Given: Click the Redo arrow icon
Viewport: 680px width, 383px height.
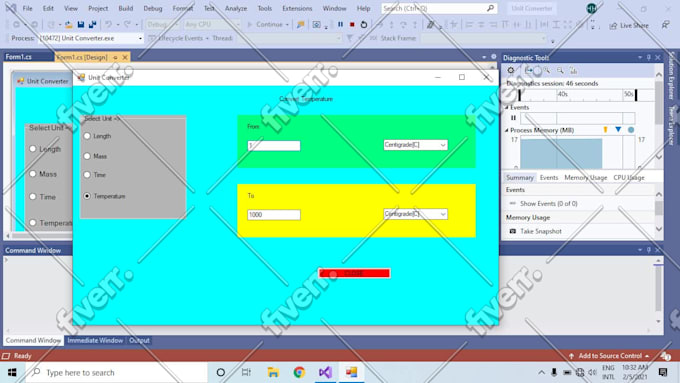Looking at the screenshot, I should click(127, 25).
